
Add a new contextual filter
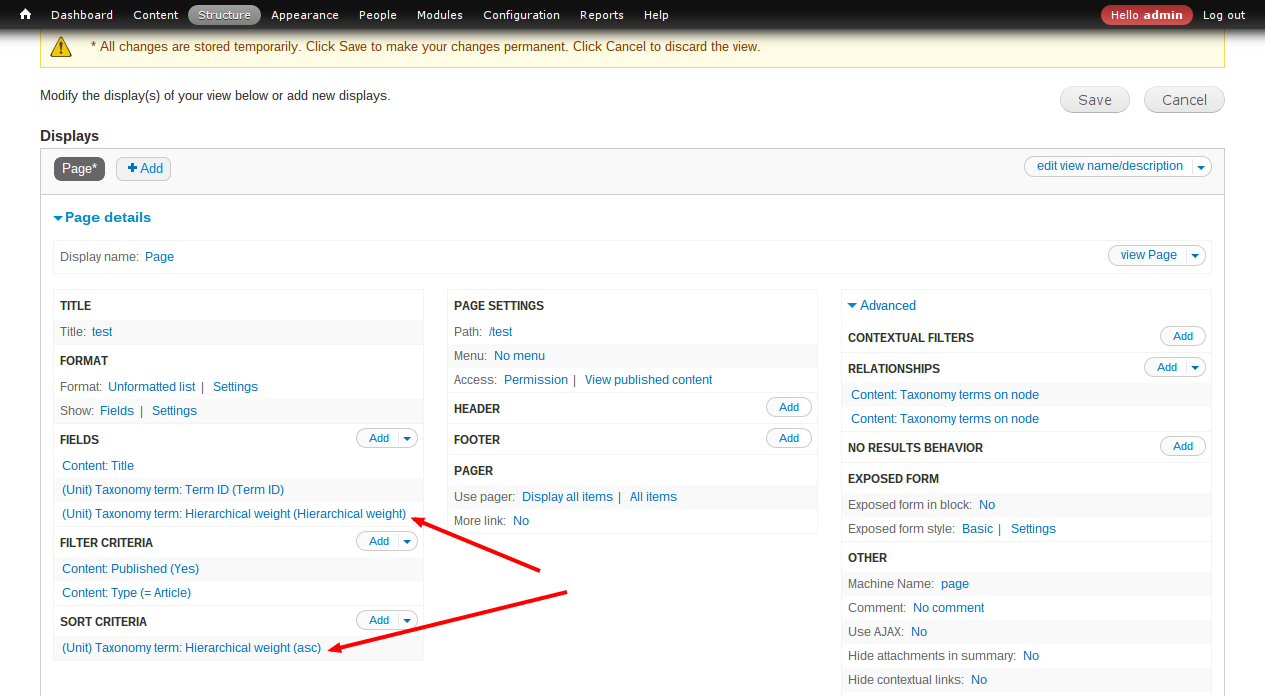(x=1182, y=337)
